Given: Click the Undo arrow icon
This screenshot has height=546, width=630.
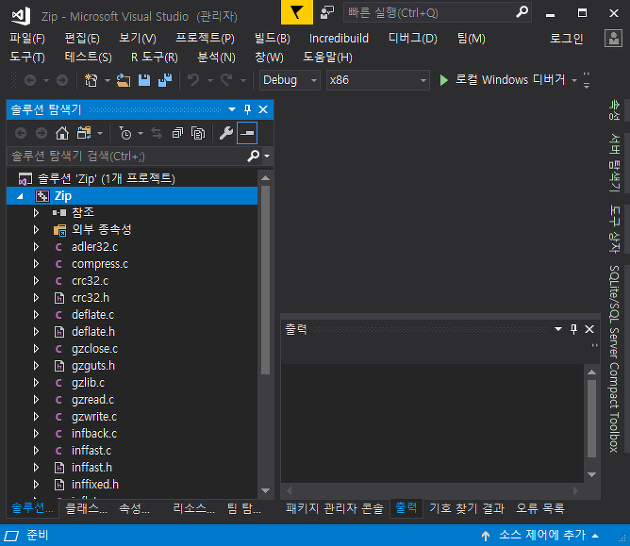Looking at the screenshot, I should click(193, 80).
